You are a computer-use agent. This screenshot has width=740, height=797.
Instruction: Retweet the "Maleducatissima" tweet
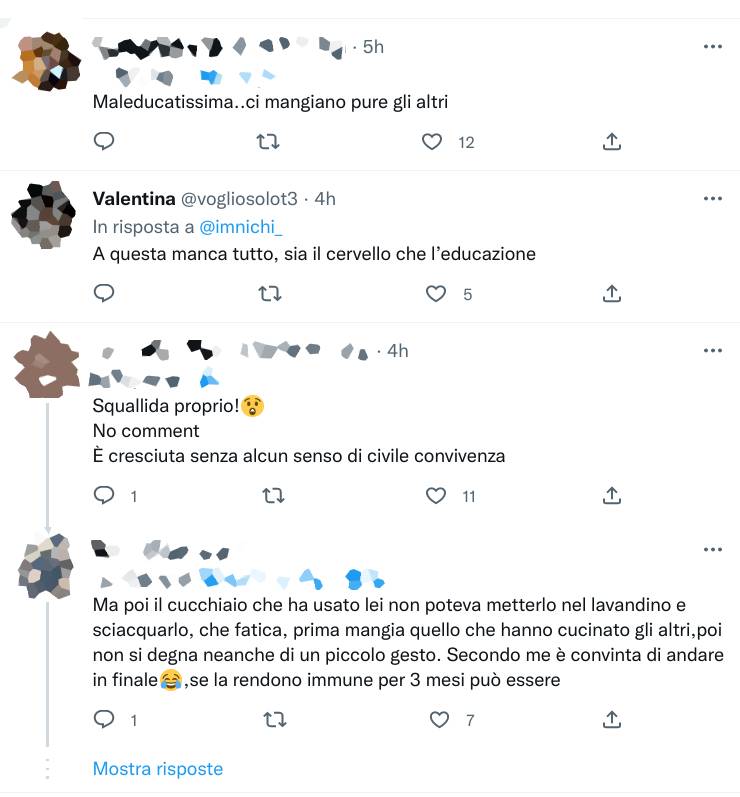pyautogui.click(x=268, y=141)
